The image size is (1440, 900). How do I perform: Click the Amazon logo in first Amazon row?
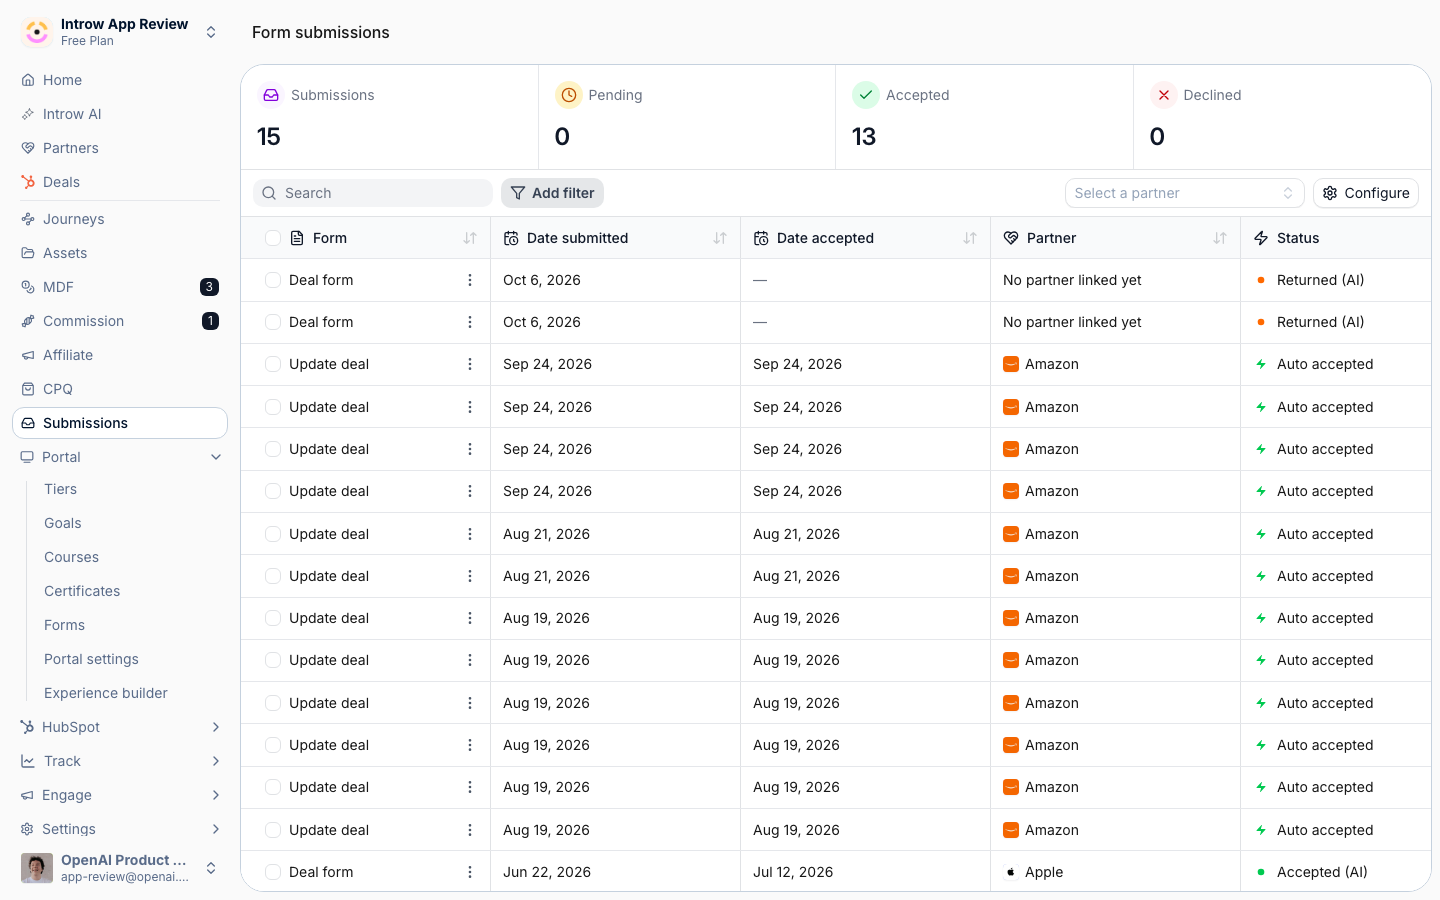1011,364
